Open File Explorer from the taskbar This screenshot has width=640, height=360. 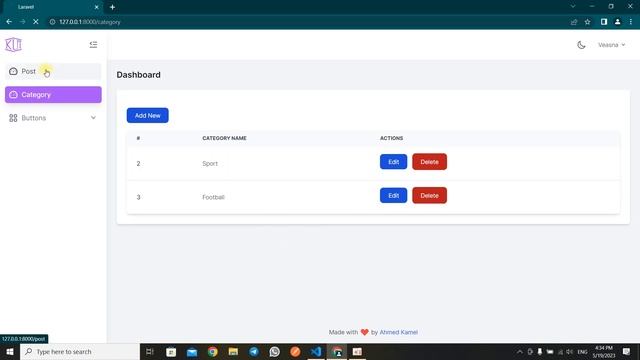(x=233, y=352)
